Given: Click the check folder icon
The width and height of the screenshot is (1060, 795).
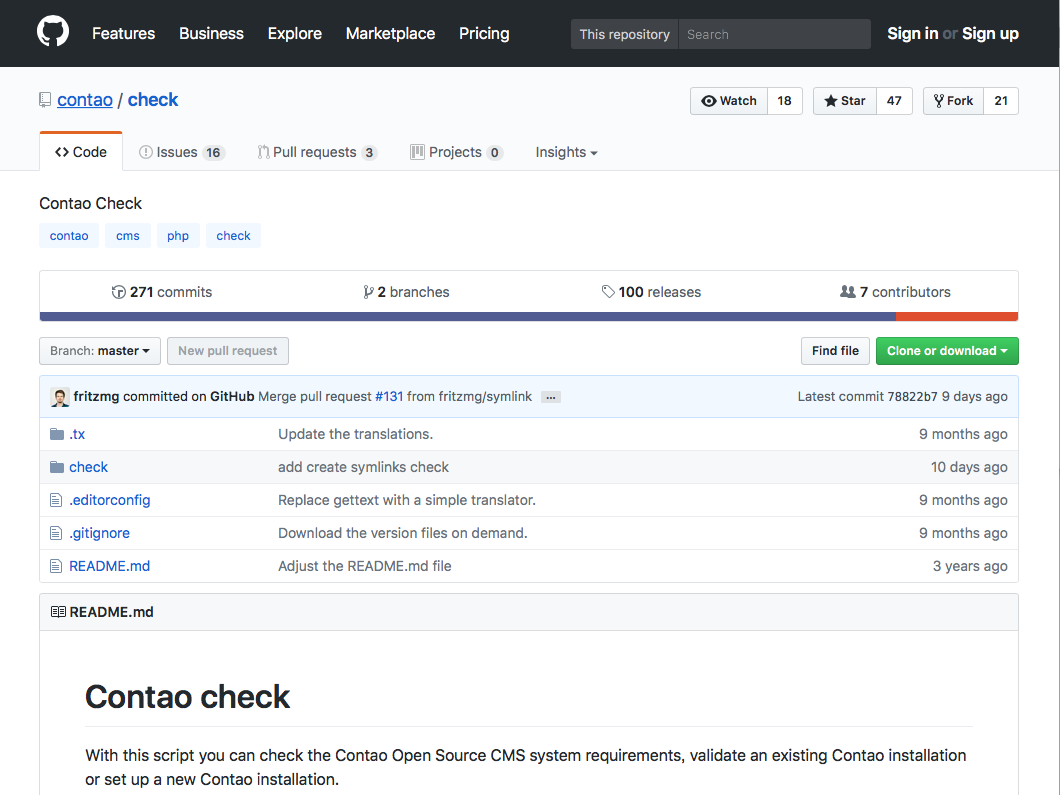Looking at the screenshot, I should coord(57,467).
